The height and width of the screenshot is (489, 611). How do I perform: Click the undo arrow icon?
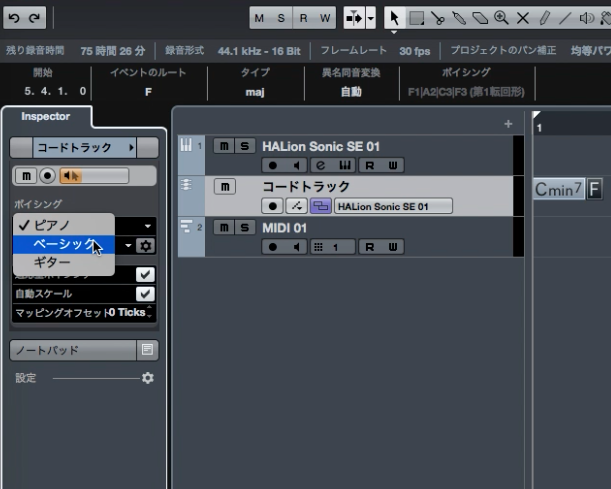(14, 18)
